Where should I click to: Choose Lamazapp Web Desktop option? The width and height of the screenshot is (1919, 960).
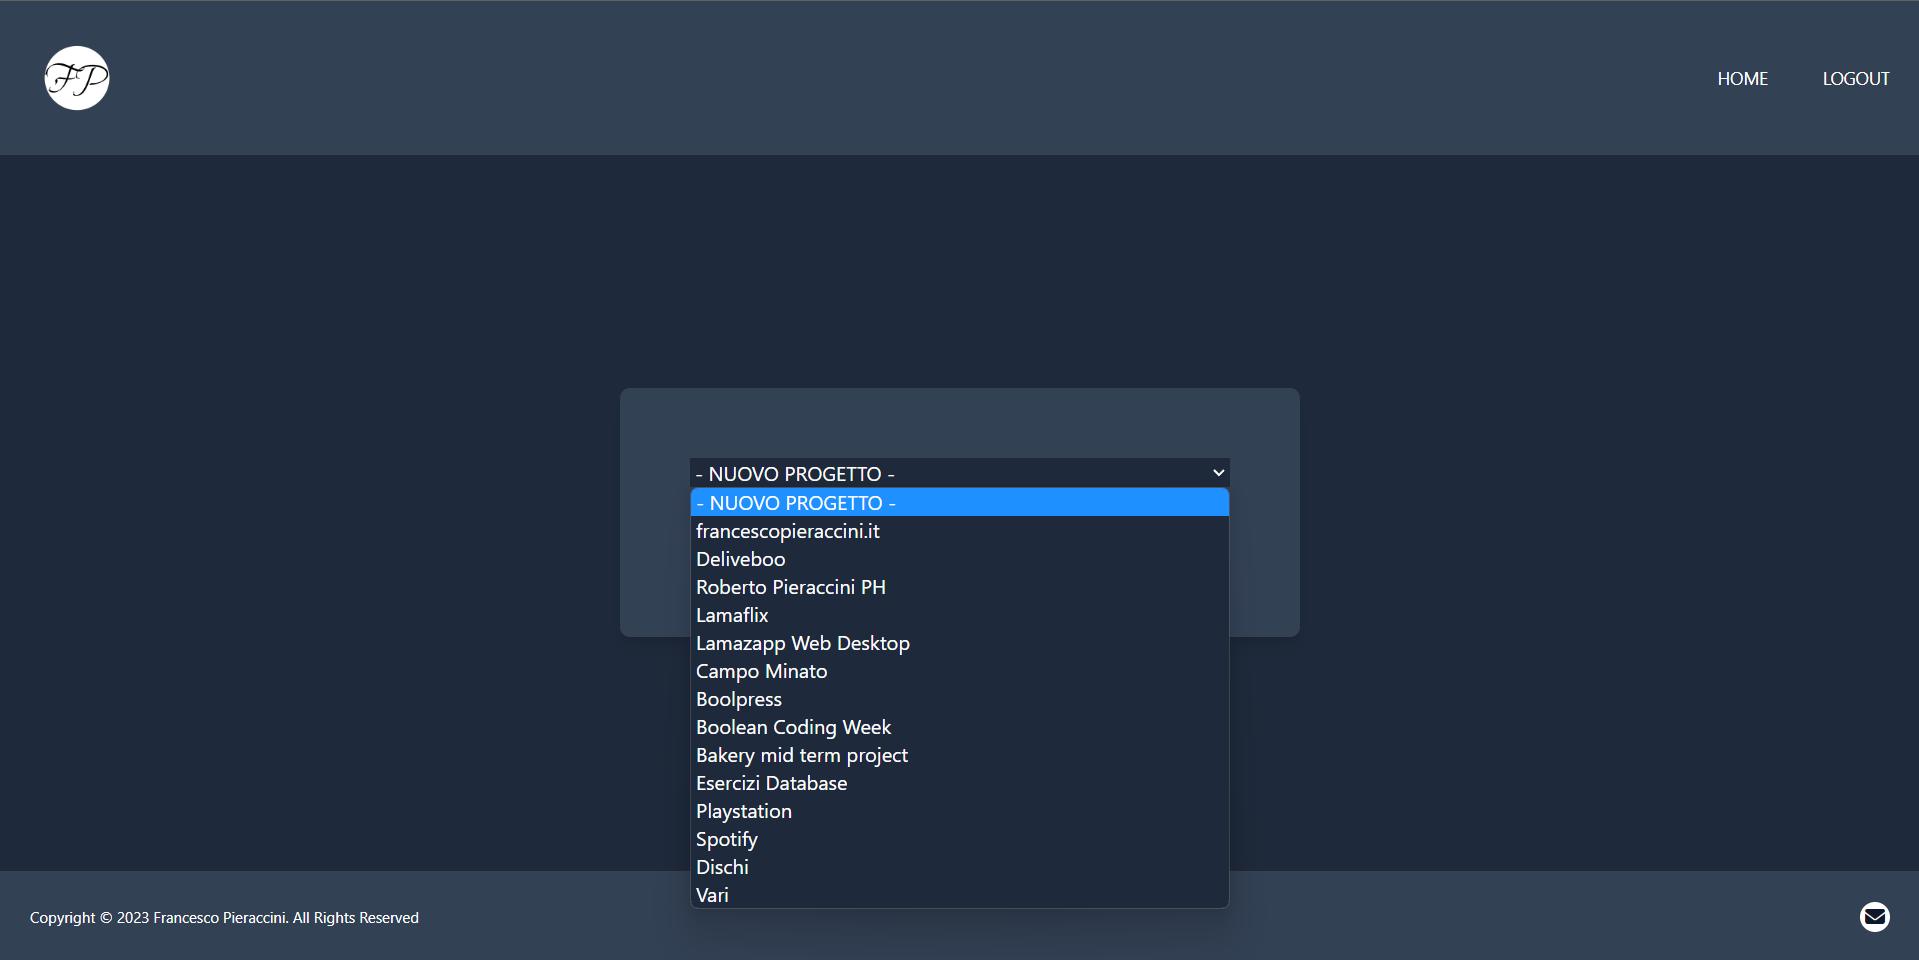[x=959, y=643]
